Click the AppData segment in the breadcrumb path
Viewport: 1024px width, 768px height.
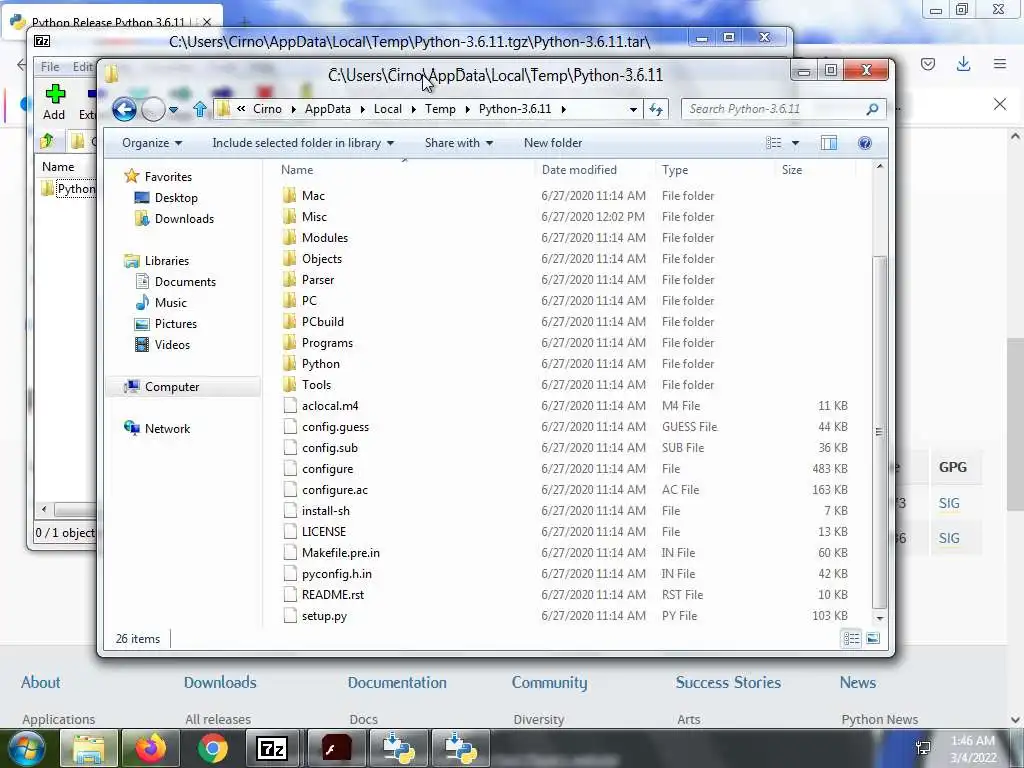coord(327,109)
